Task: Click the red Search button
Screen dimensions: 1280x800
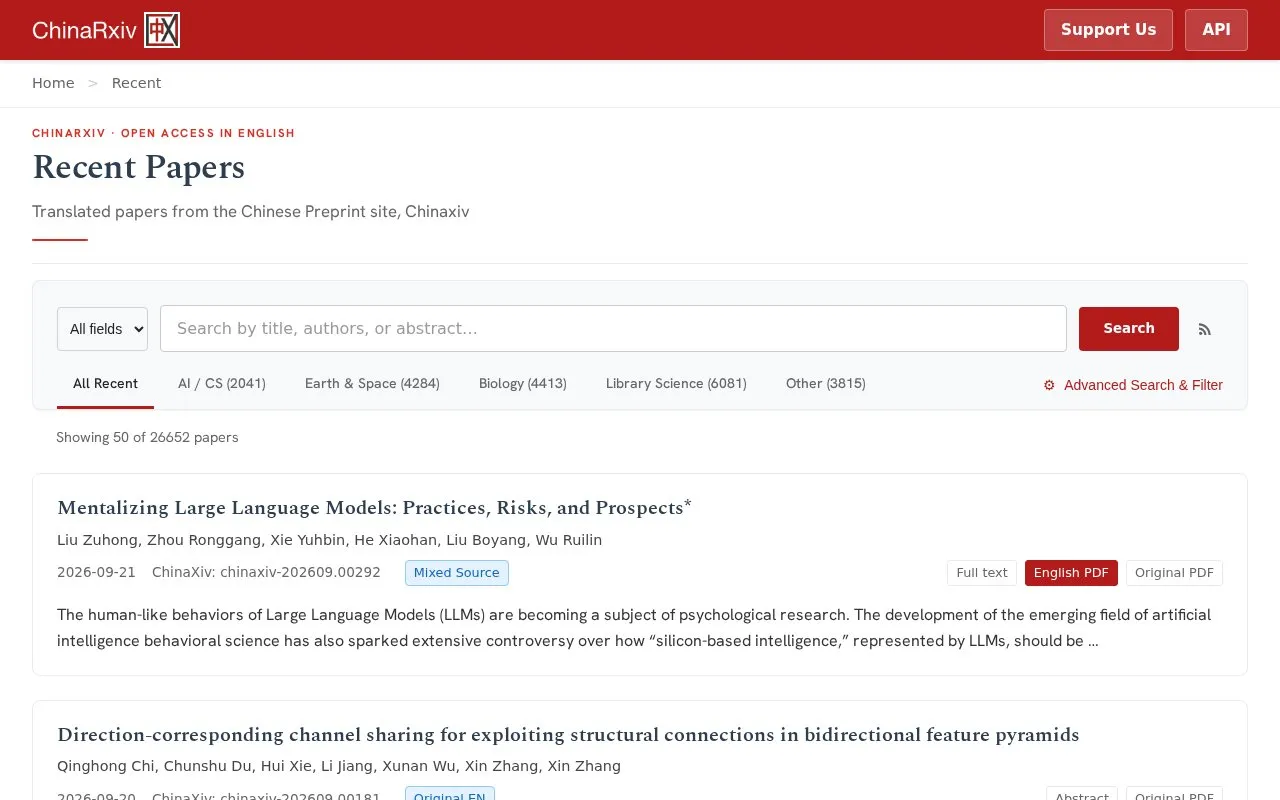Action: tap(1129, 329)
